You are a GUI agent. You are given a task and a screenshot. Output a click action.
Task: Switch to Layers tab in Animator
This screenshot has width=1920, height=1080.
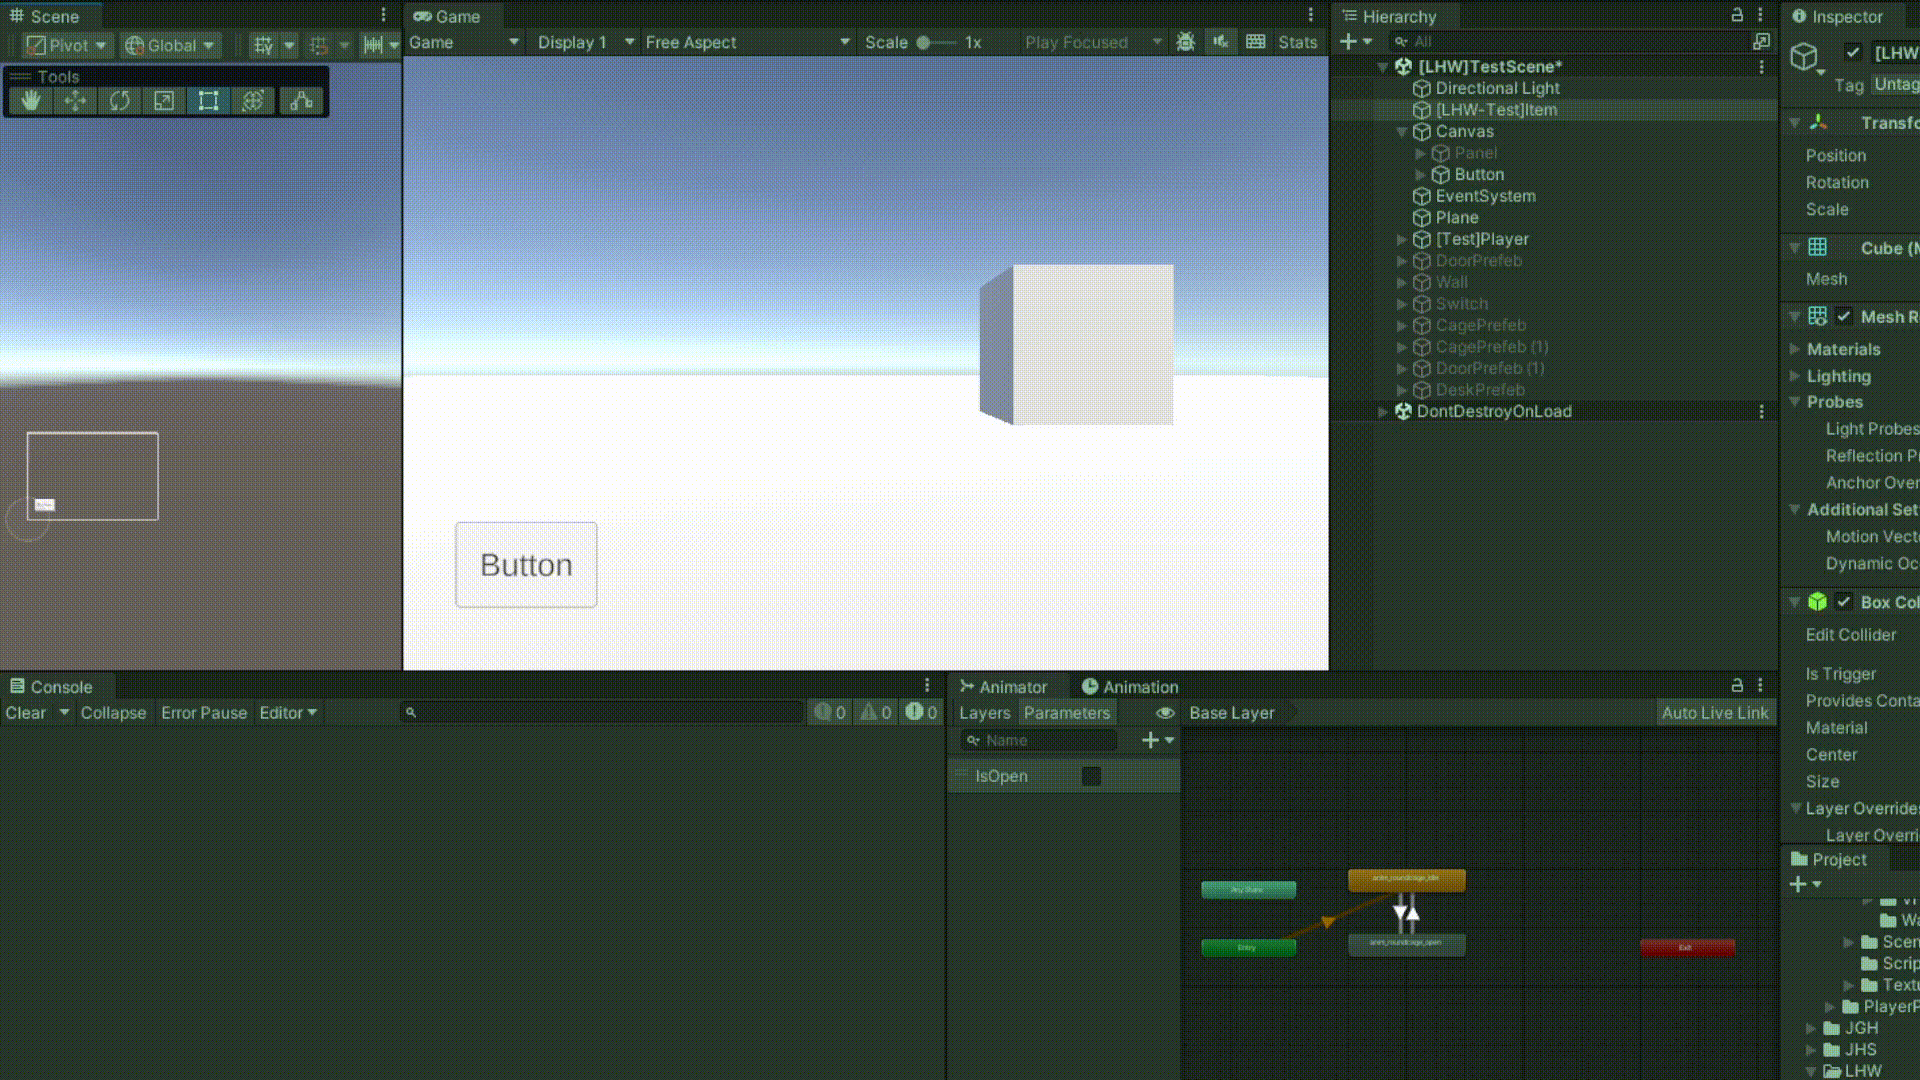(984, 713)
